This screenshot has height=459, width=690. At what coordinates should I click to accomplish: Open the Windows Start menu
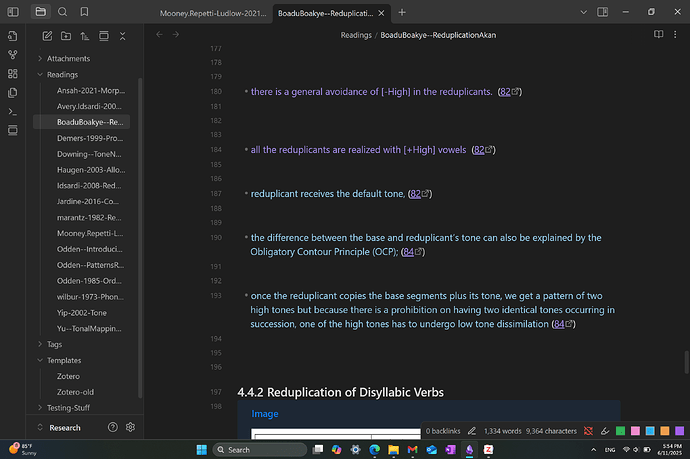[x=202, y=449]
